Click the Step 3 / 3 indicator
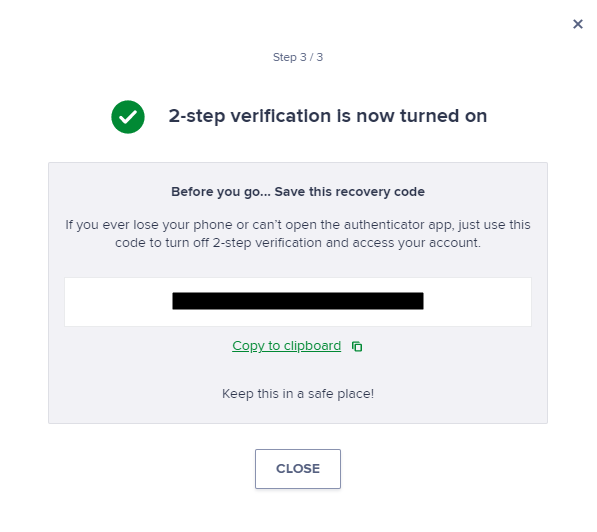The height and width of the screenshot is (532, 597). click(298, 57)
